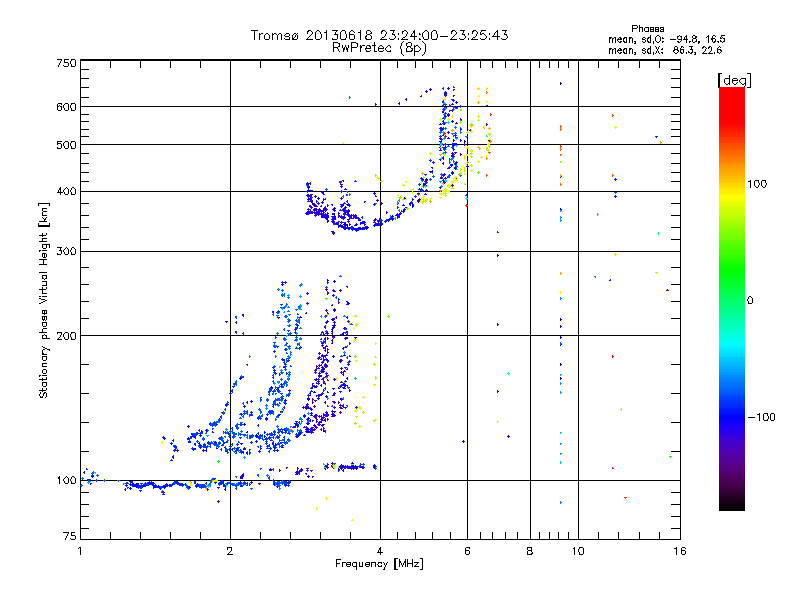Viewport: 800px width, 600px height.
Task: Click the y-axis label '200'
Action: [x=66, y=336]
